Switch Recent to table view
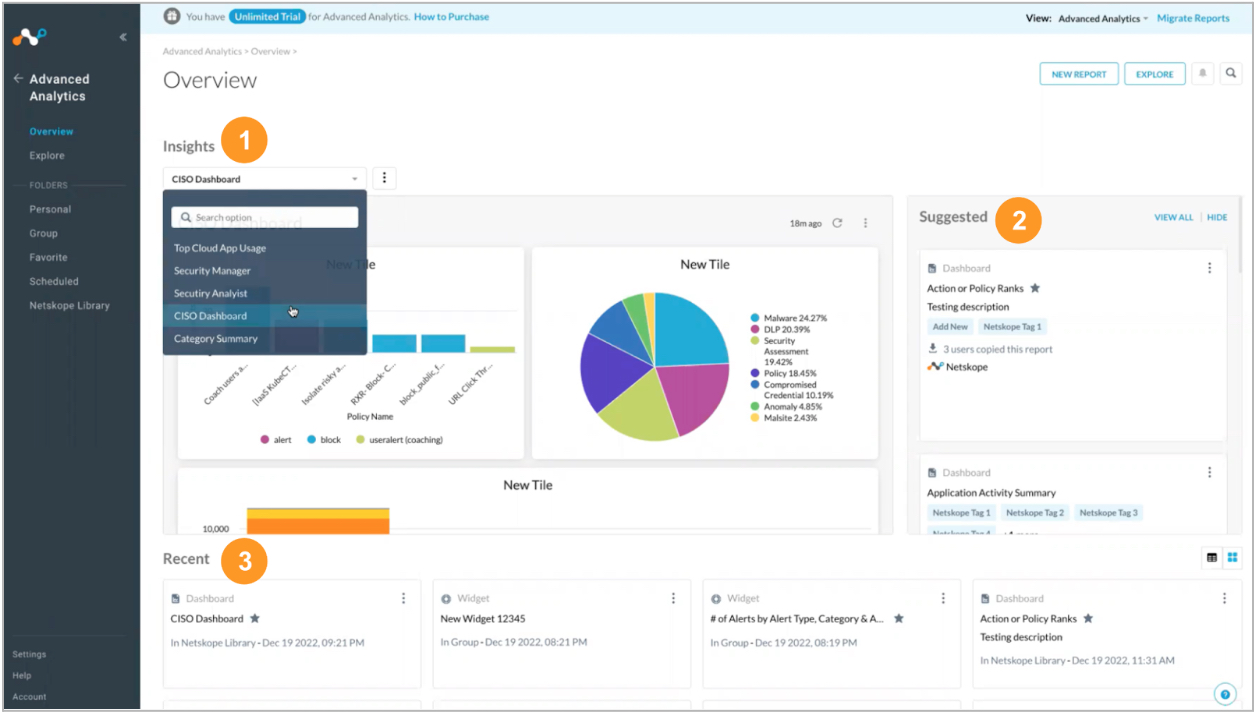The height and width of the screenshot is (714, 1256). click(1212, 558)
